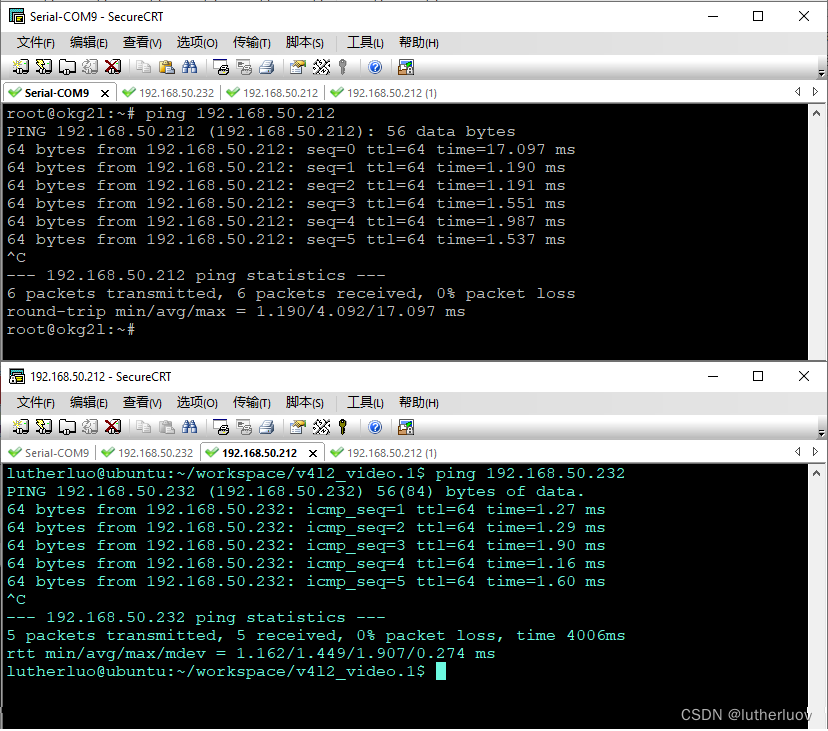The image size is (828, 731).
Task: Close the active Serial-COM9 tab
Action: (x=105, y=93)
